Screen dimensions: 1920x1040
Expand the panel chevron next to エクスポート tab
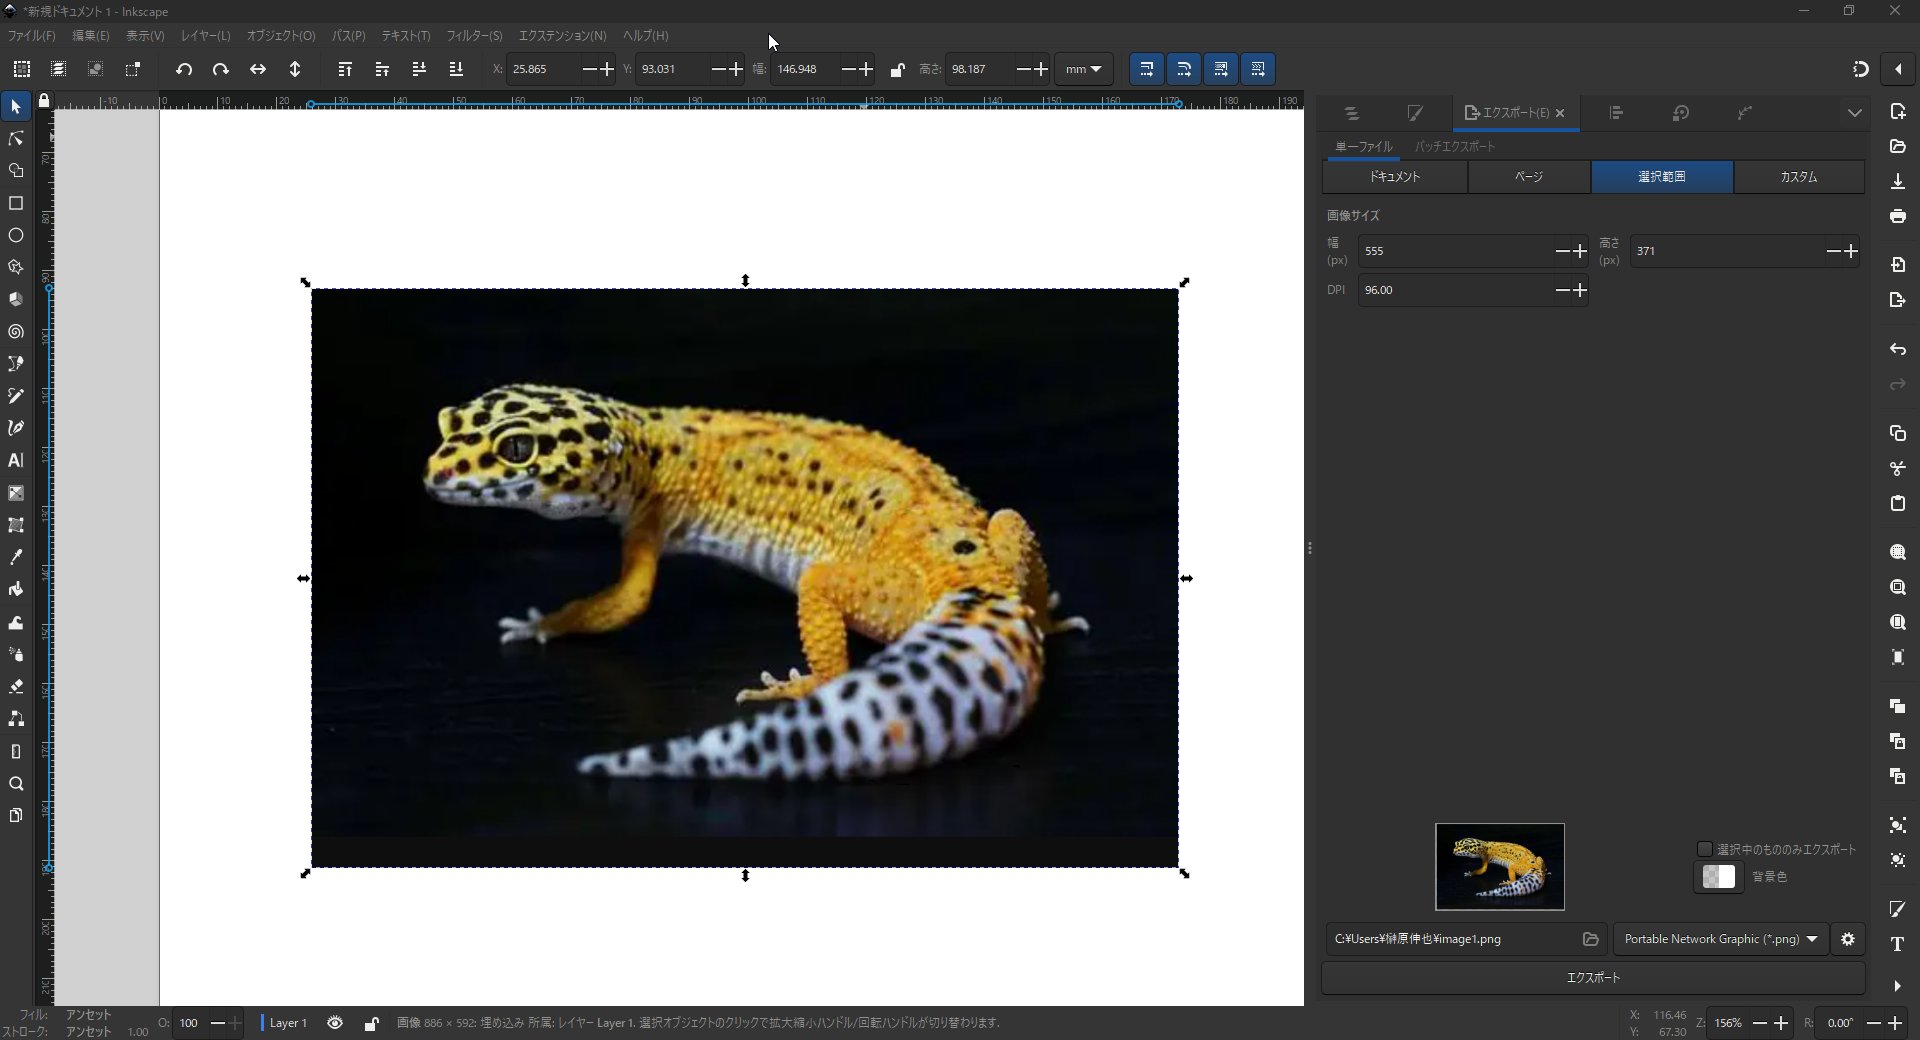pyautogui.click(x=1855, y=113)
